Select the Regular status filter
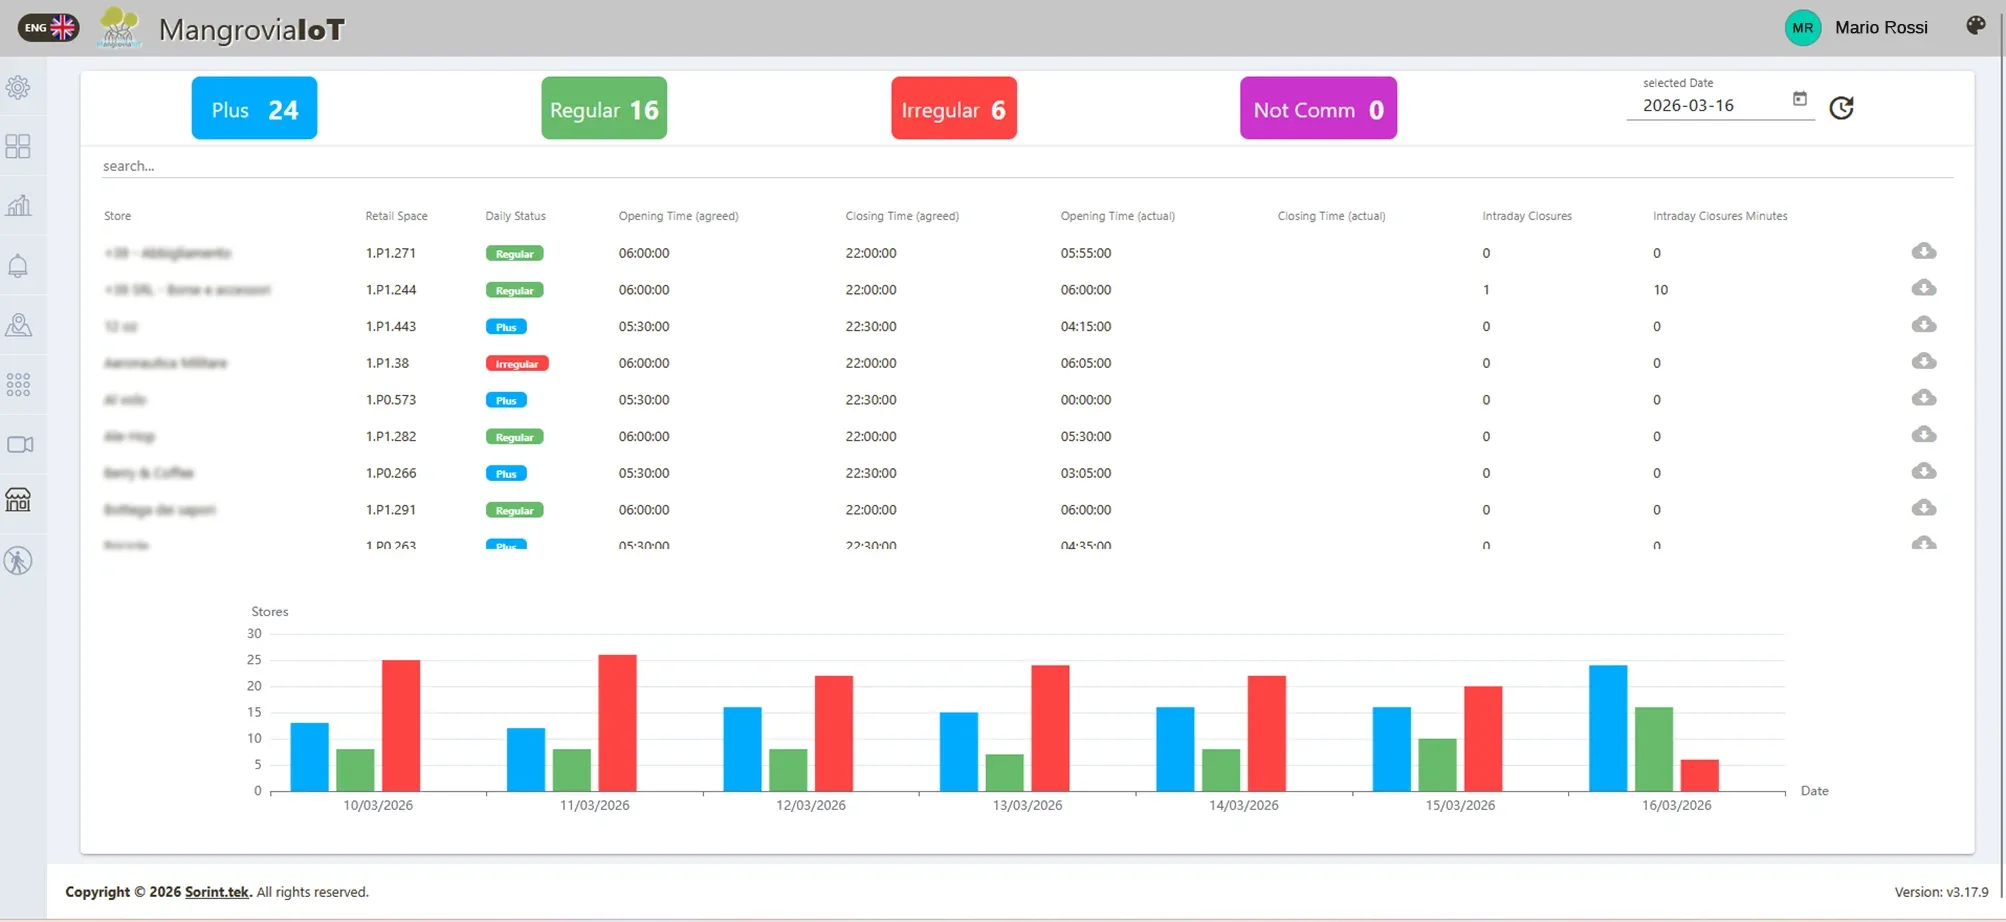Screen dimensions: 2006x922 (603, 109)
